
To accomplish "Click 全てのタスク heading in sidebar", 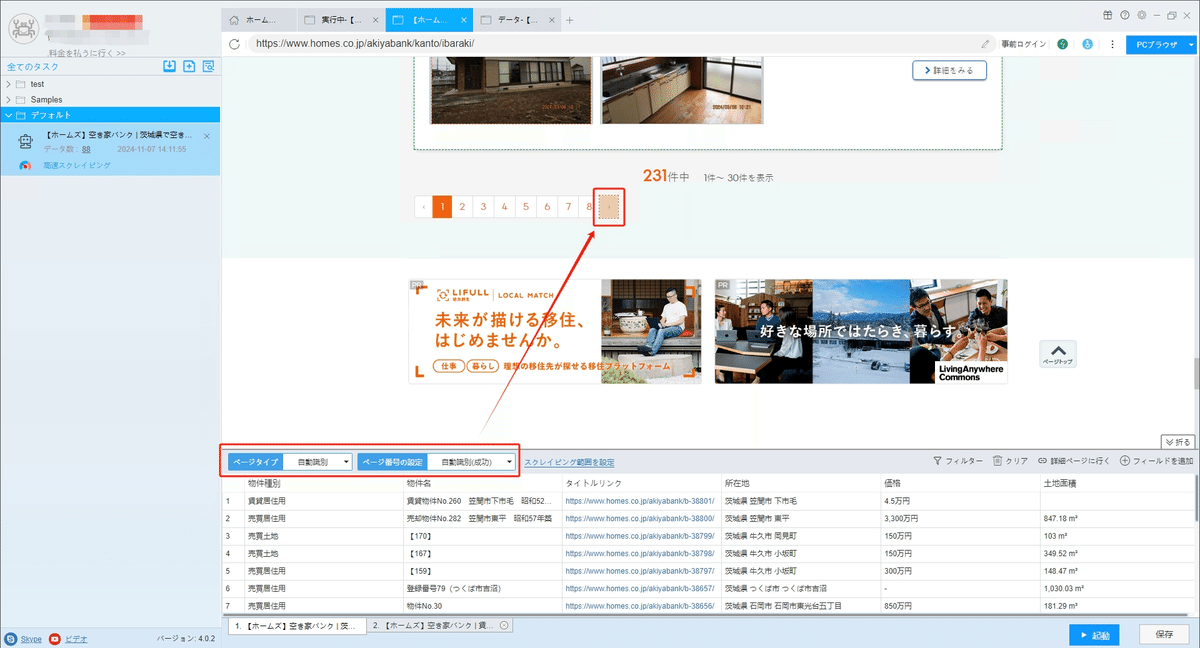I will coord(31,66).
